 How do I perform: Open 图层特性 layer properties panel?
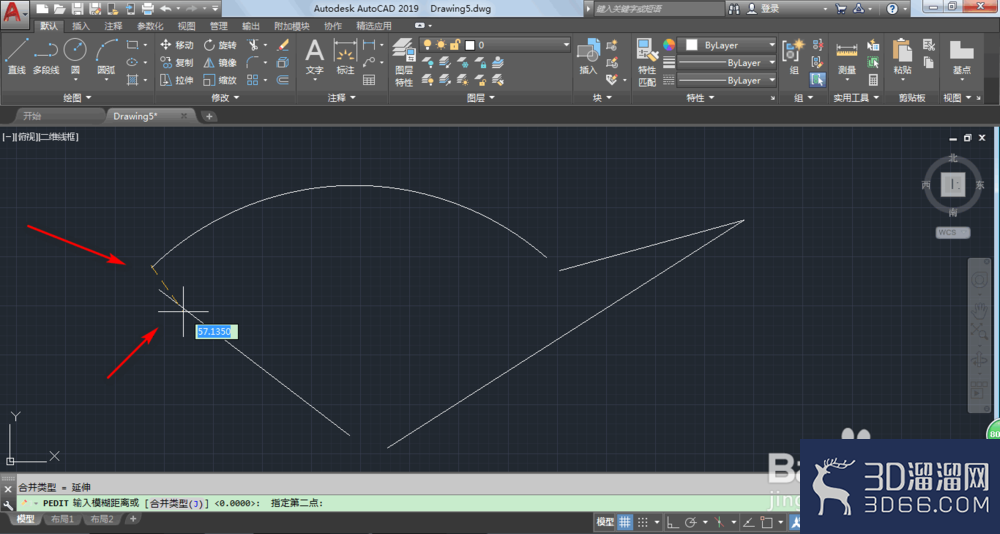(404, 62)
